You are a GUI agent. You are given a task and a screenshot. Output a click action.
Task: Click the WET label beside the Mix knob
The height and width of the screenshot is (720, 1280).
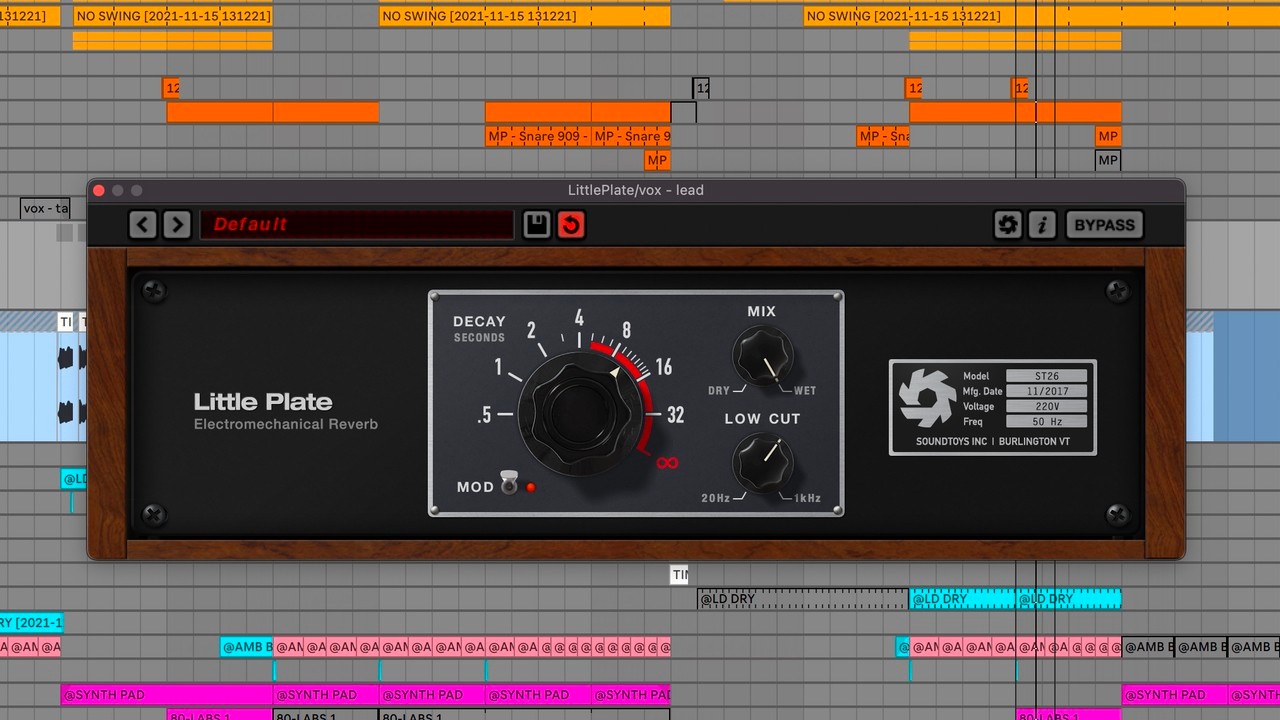tap(805, 390)
